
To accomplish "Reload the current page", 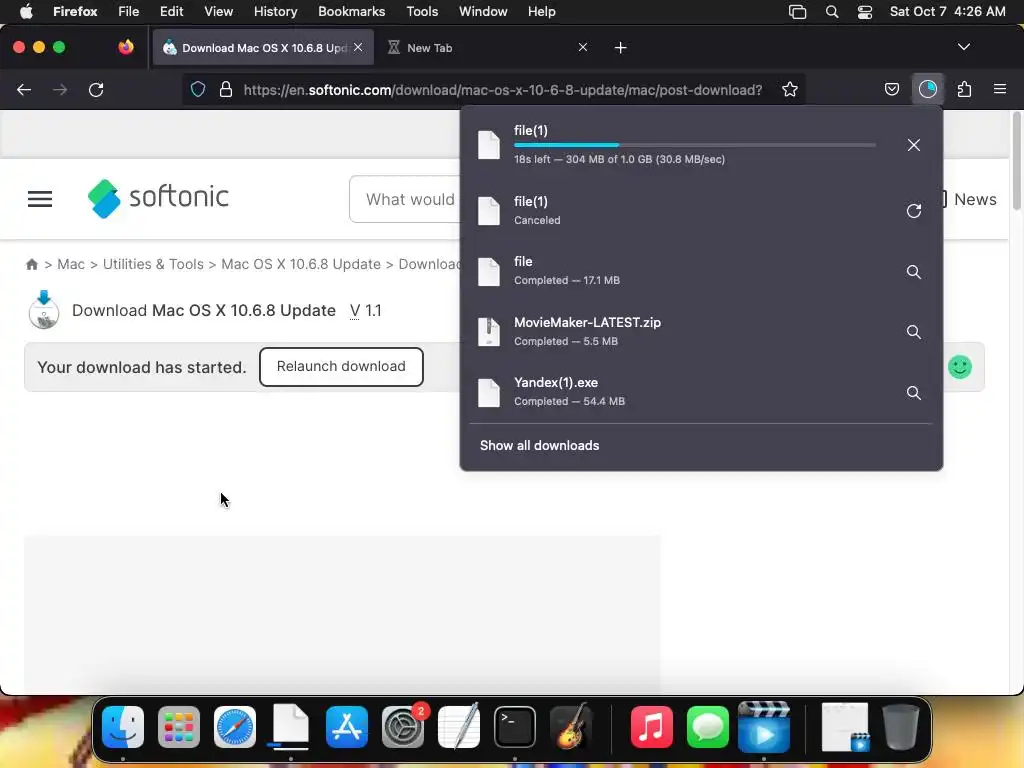I will coord(96,89).
